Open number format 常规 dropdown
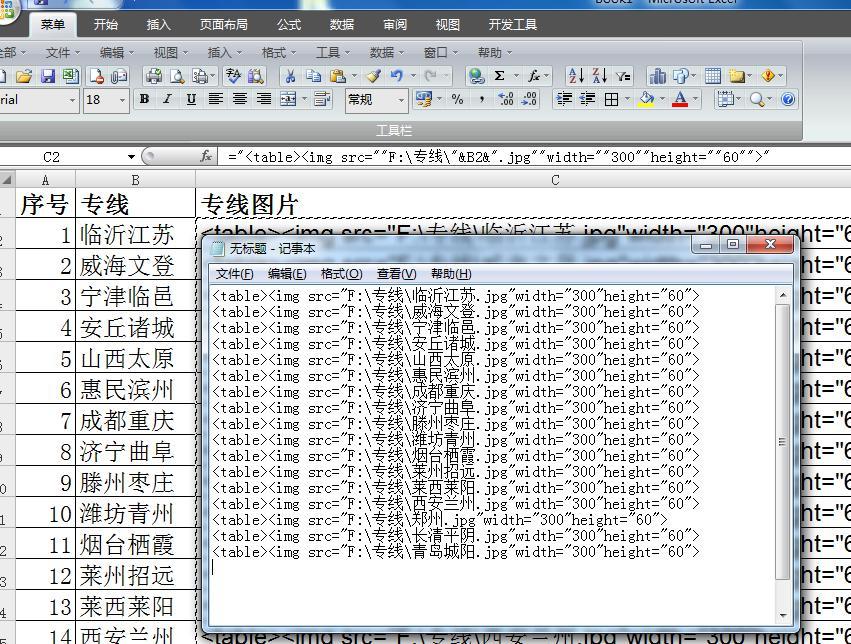 (401, 100)
